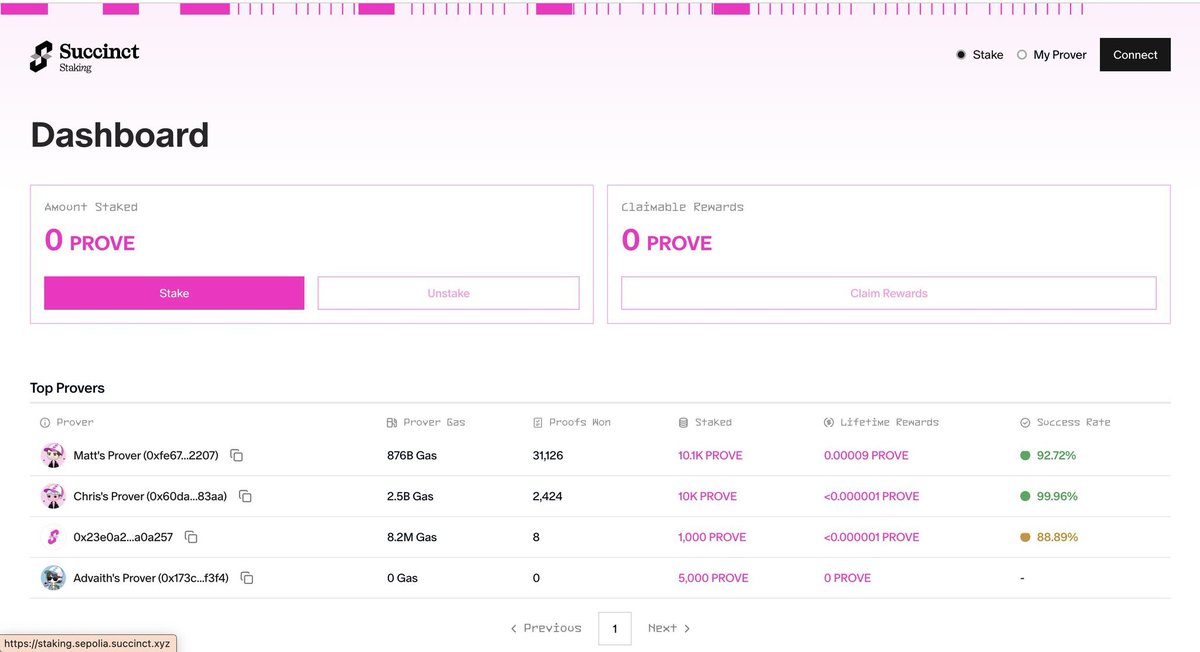
Task: Click coin stack icon in Staked header
Action: pyautogui.click(x=683, y=423)
